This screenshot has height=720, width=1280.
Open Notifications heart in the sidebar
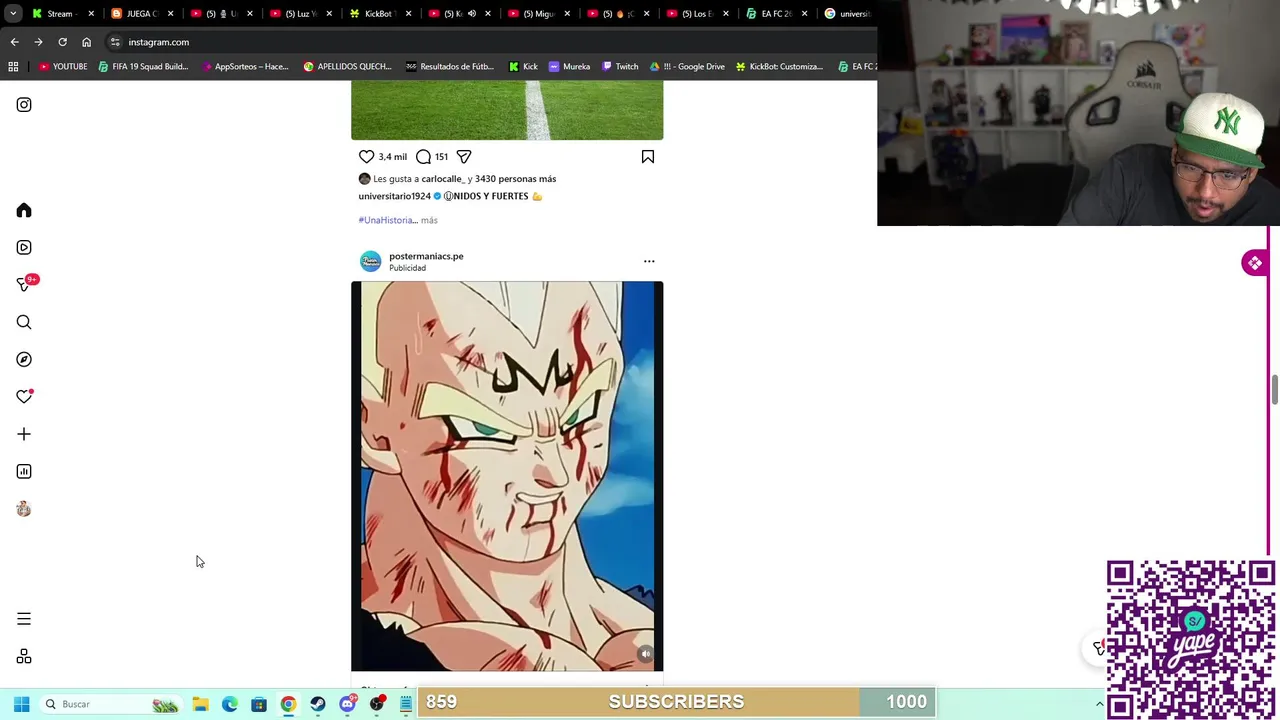pyautogui.click(x=24, y=397)
